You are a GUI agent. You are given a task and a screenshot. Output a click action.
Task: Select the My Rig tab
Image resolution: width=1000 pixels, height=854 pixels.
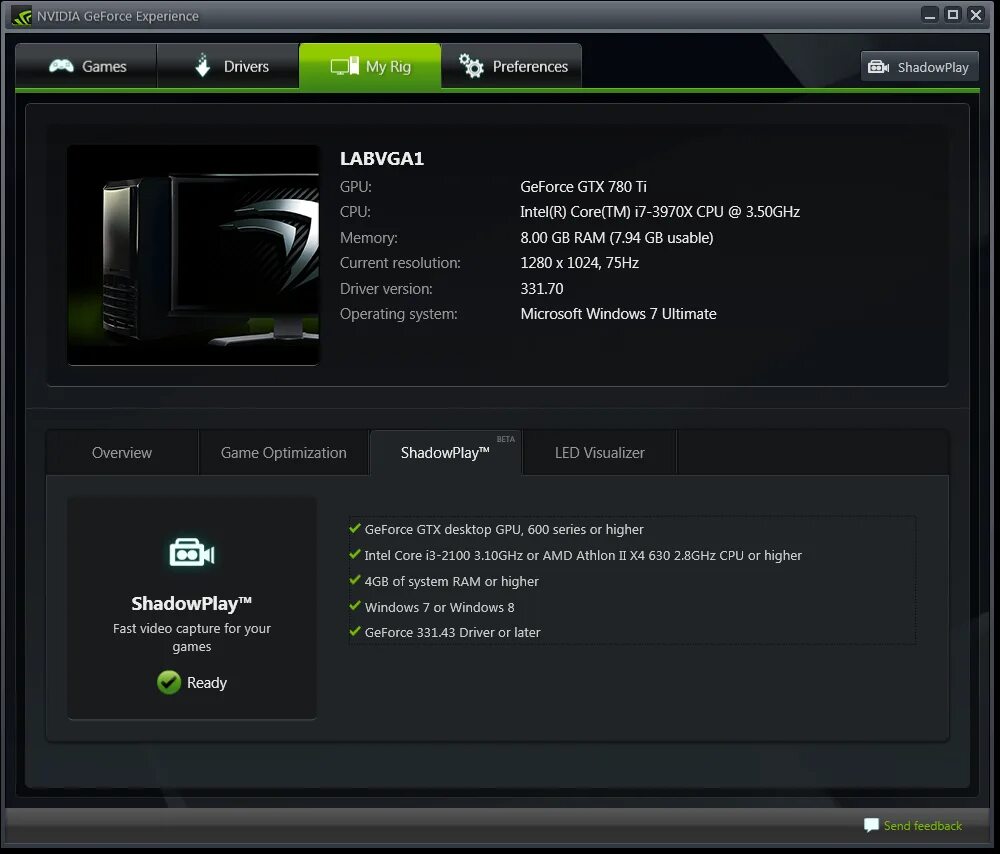tap(370, 66)
